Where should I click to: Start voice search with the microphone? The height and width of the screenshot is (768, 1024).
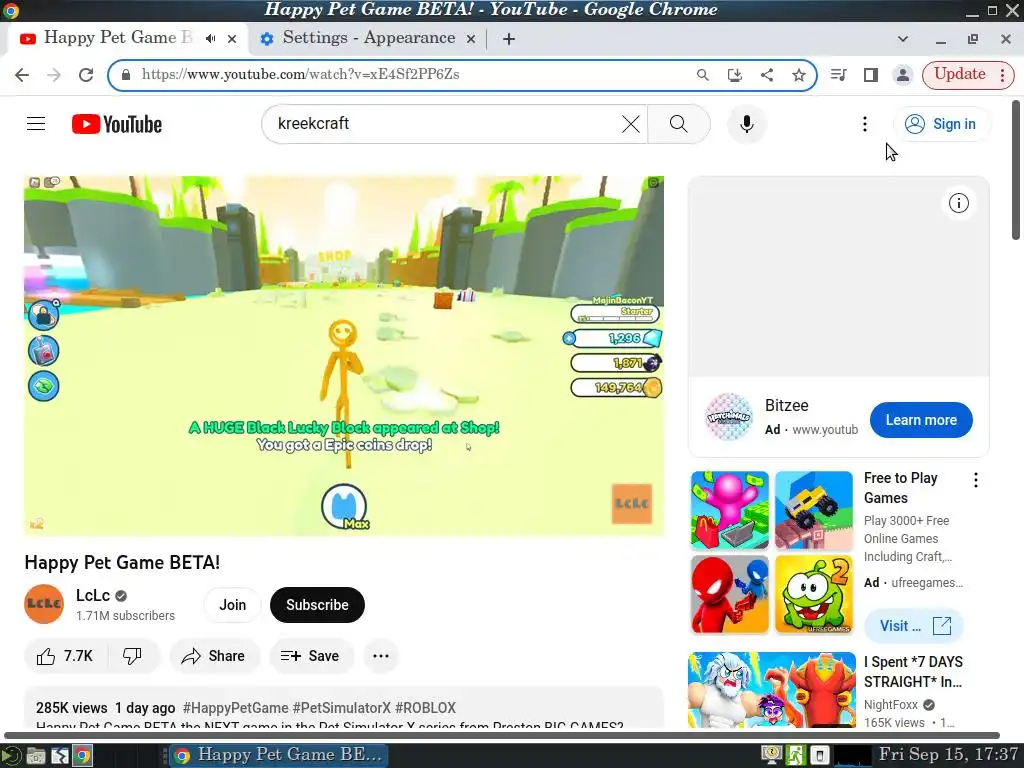(746, 123)
